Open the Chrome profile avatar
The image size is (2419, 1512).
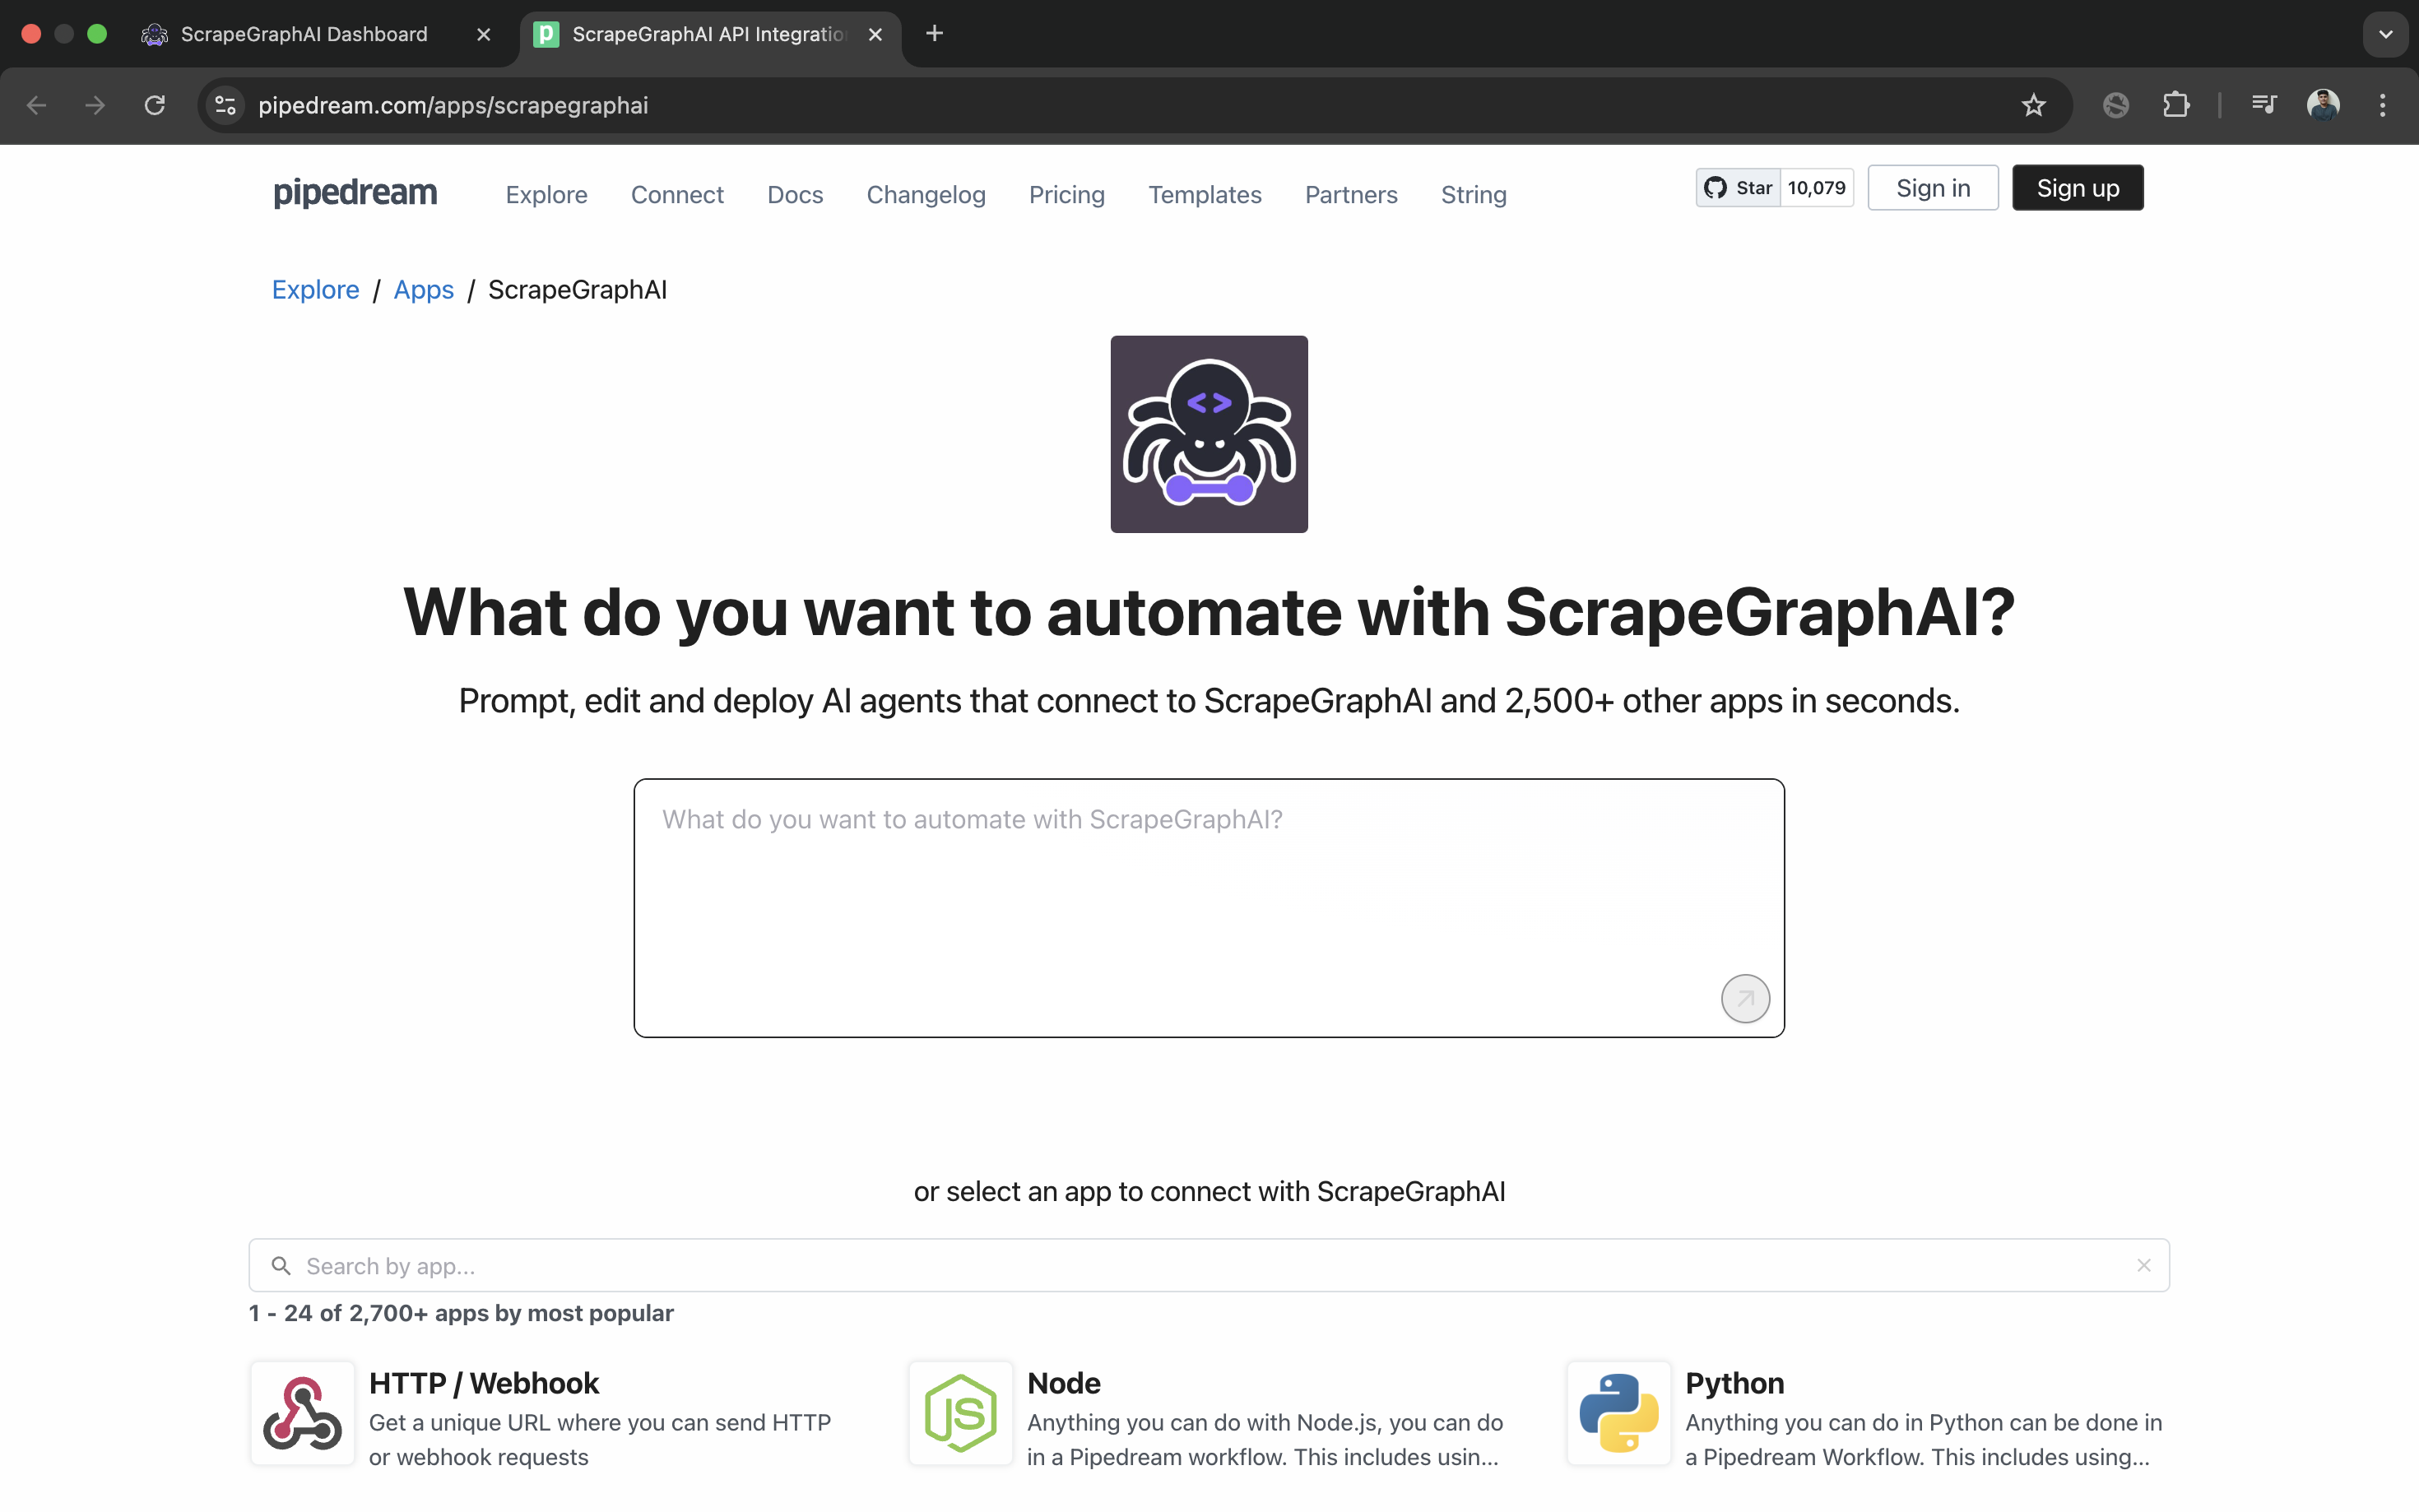[x=2323, y=105]
